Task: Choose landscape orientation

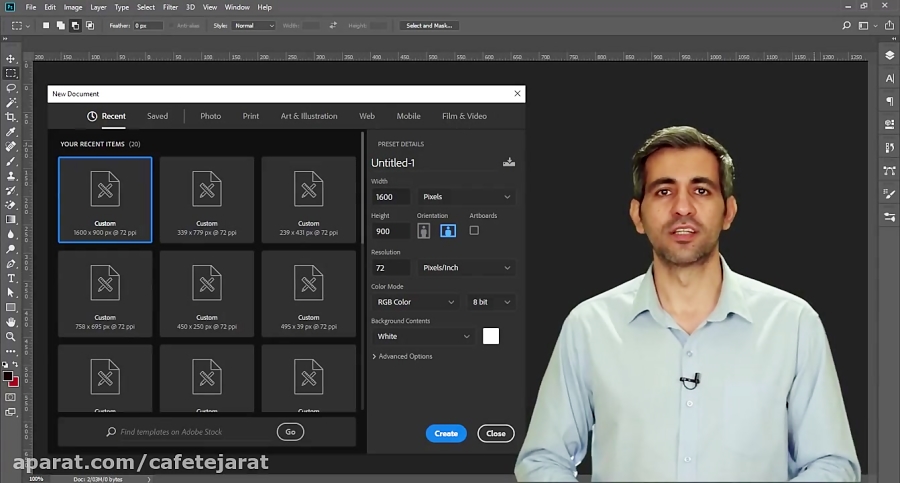Action: click(448, 231)
